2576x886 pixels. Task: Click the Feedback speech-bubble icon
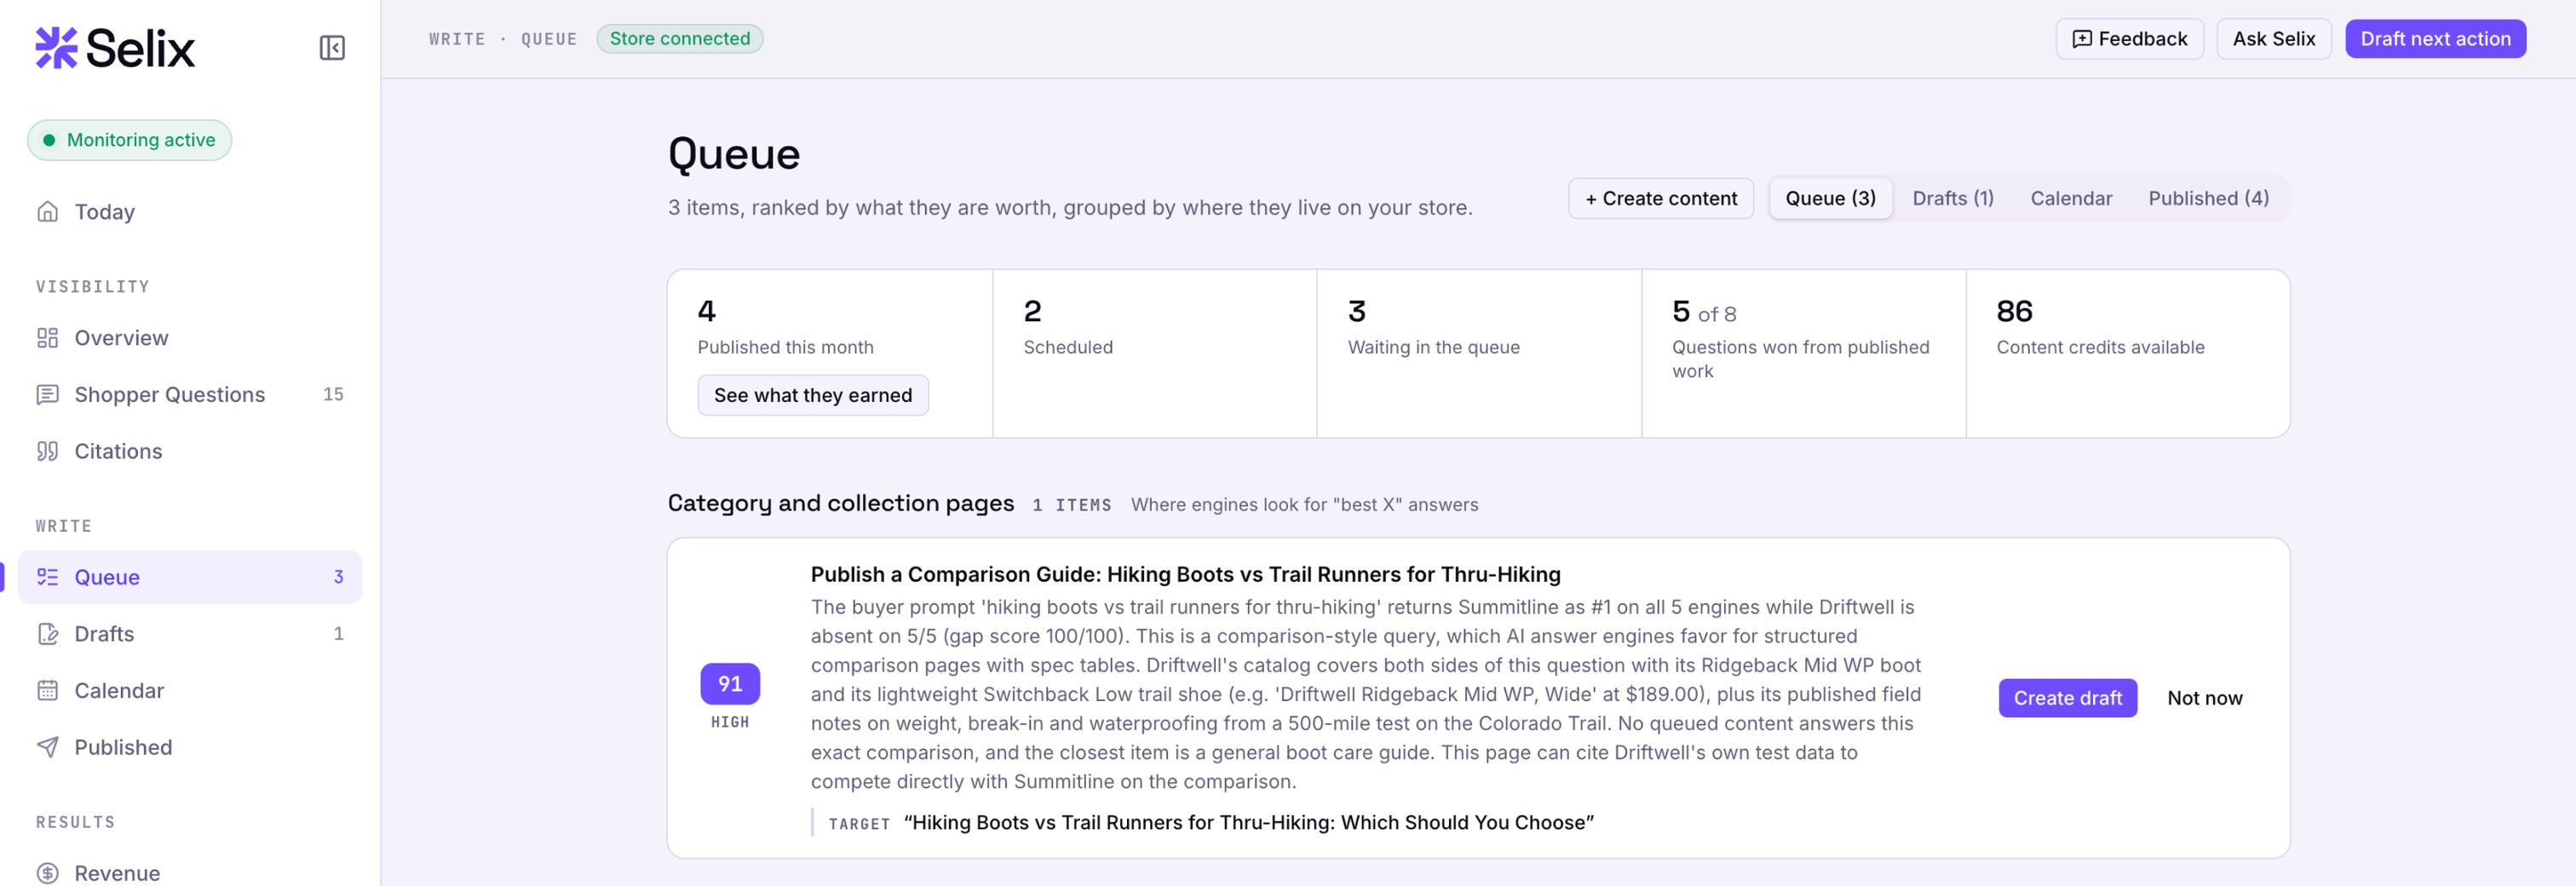click(x=2082, y=39)
